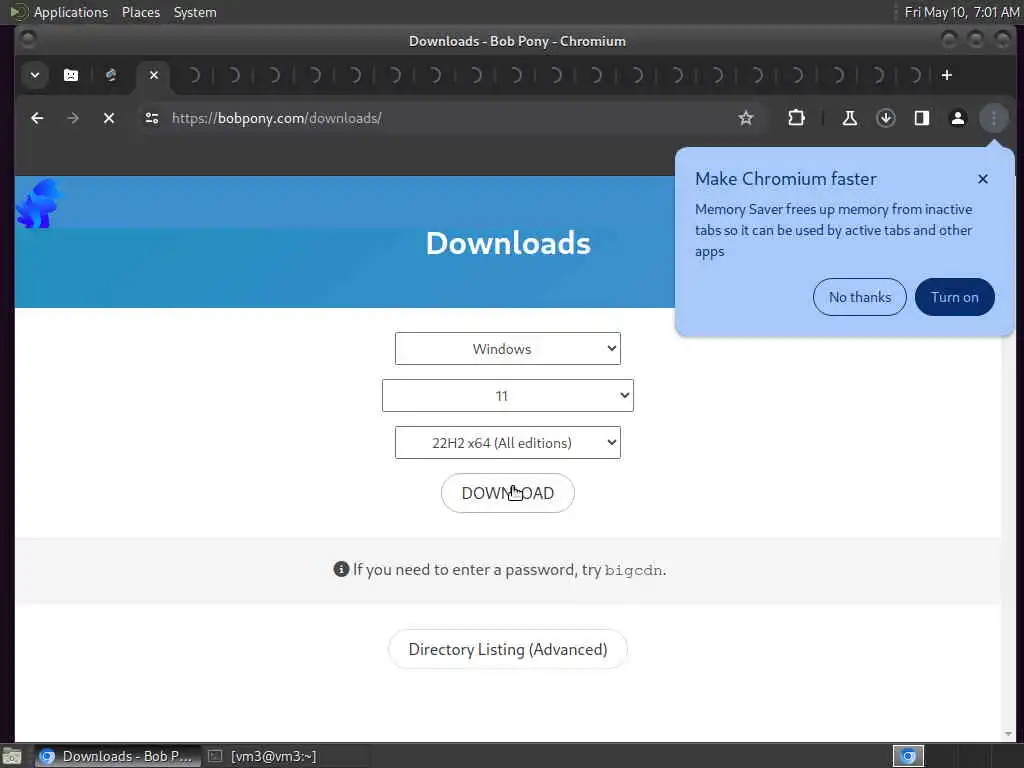Click the show desktop taskbar icon
This screenshot has width=1024, height=768.
pos(12,756)
